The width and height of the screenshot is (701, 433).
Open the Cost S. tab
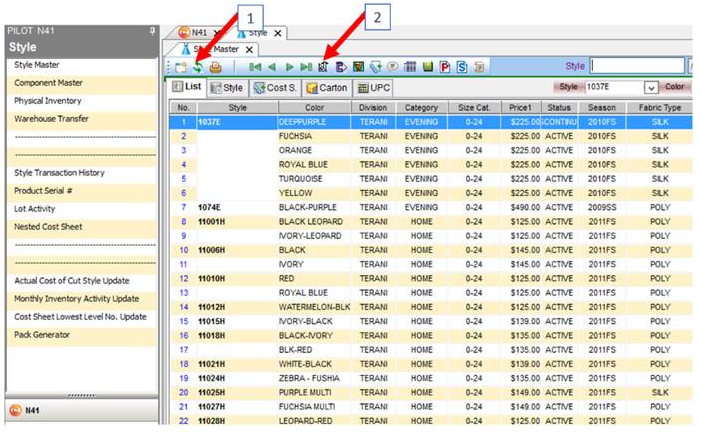(275, 88)
